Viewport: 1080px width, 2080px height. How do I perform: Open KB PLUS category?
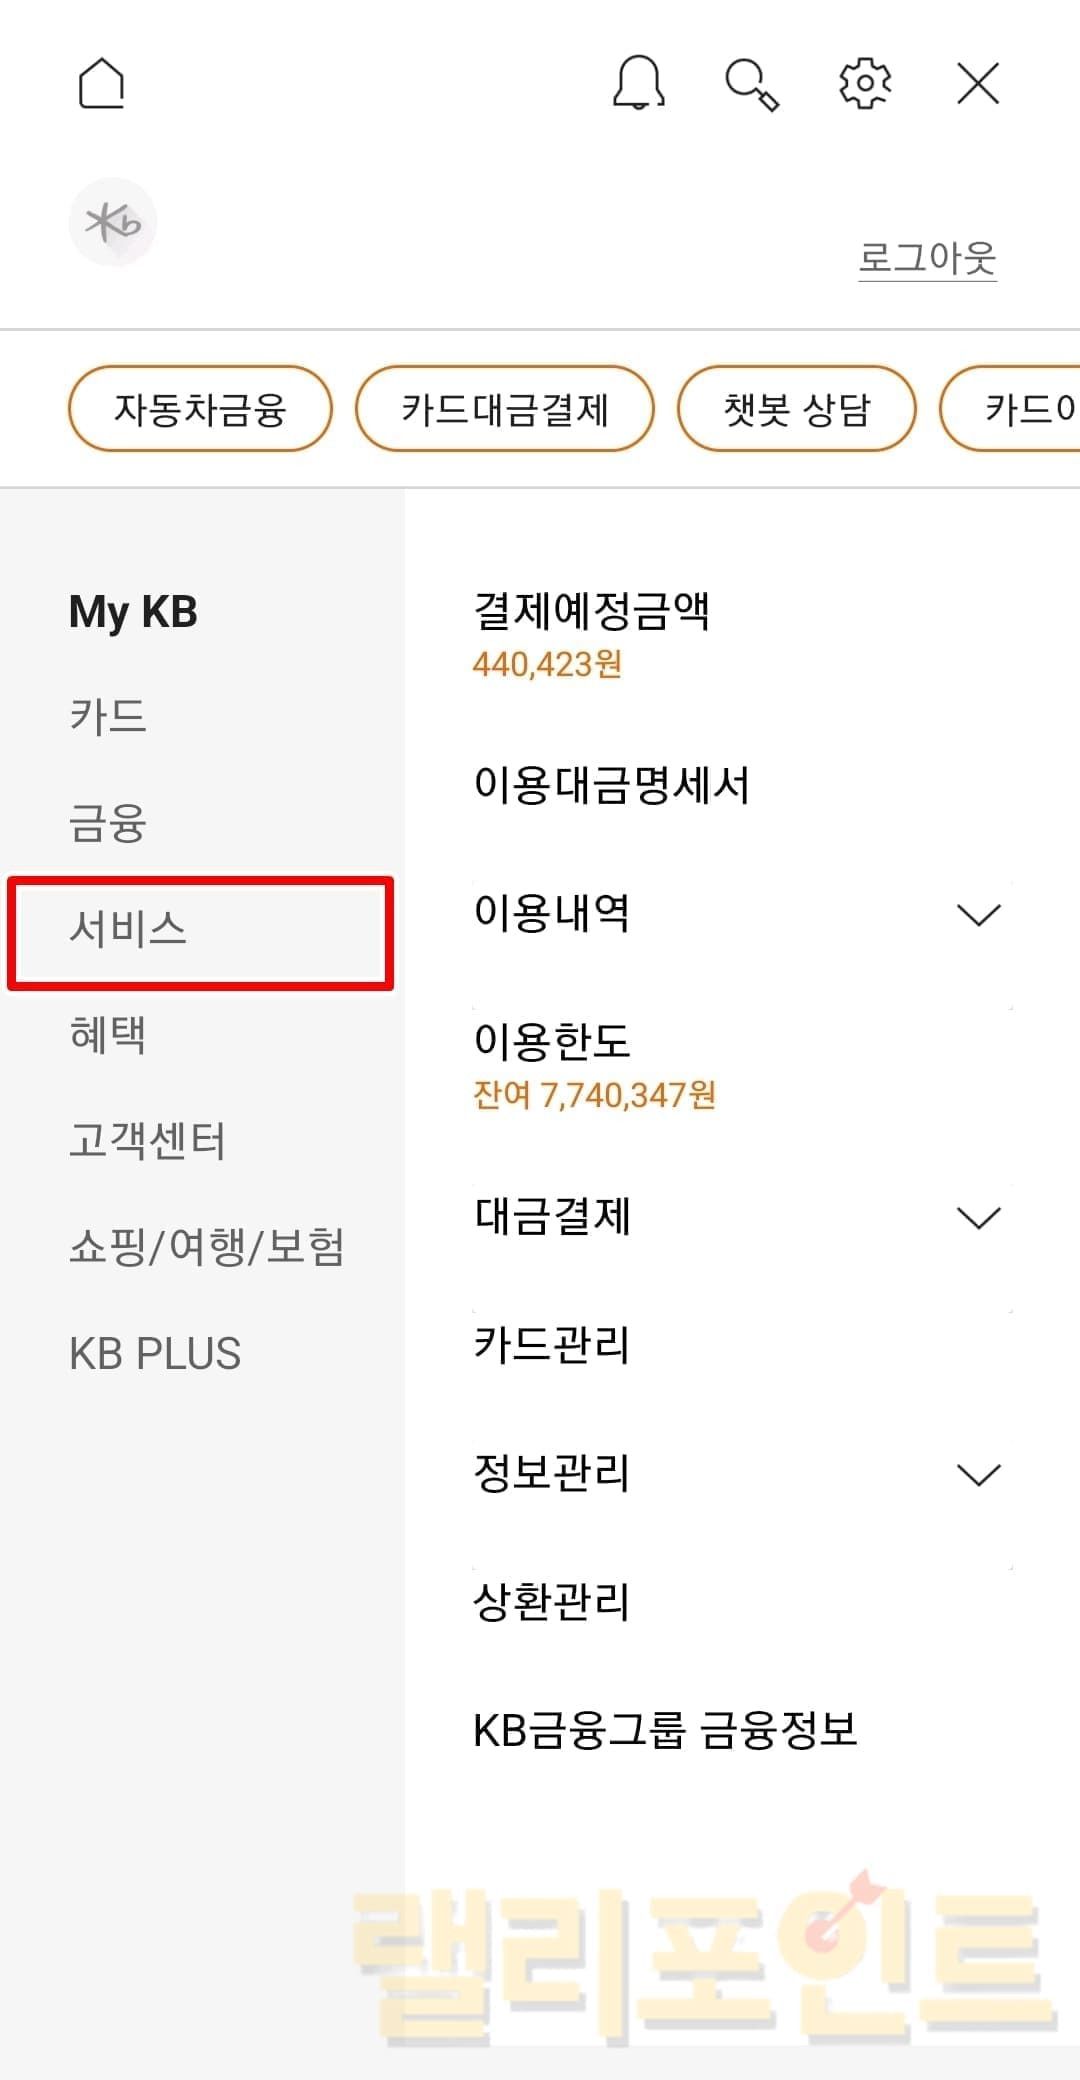[x=155, y=1354]
